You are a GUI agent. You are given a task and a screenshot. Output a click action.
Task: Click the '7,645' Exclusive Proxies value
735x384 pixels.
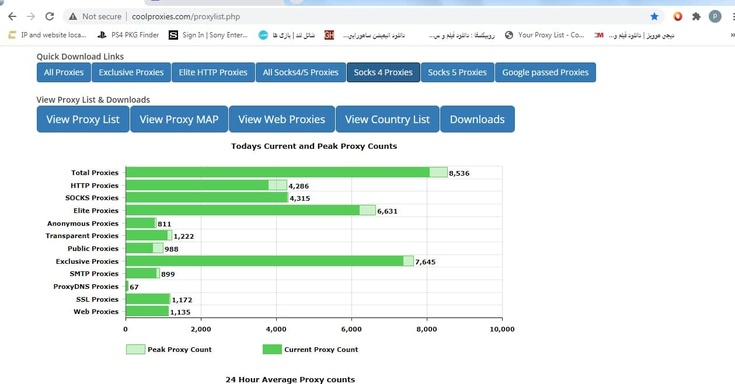point(425,262)
